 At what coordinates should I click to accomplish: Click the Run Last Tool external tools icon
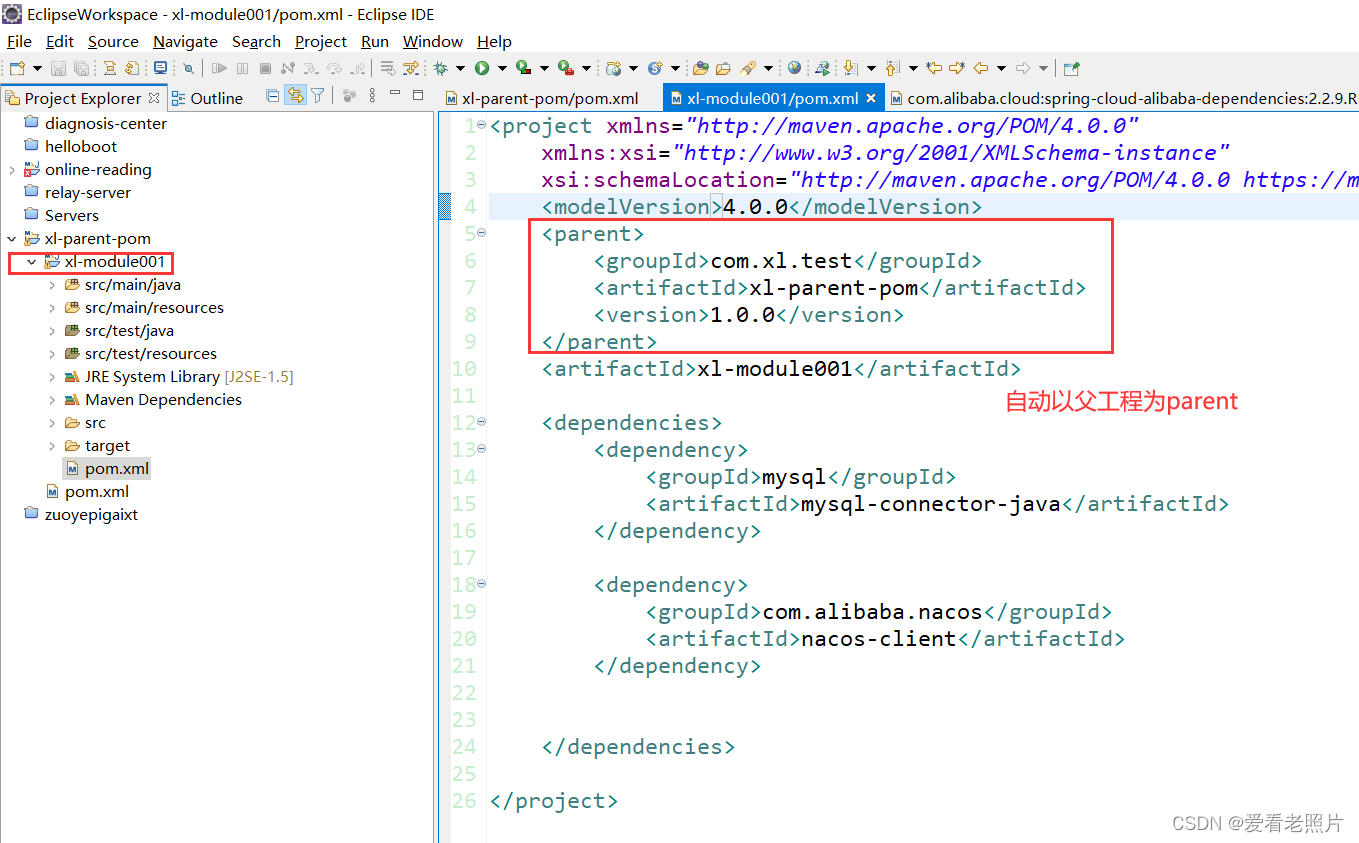pyautogui.click(x=565, y=68)
